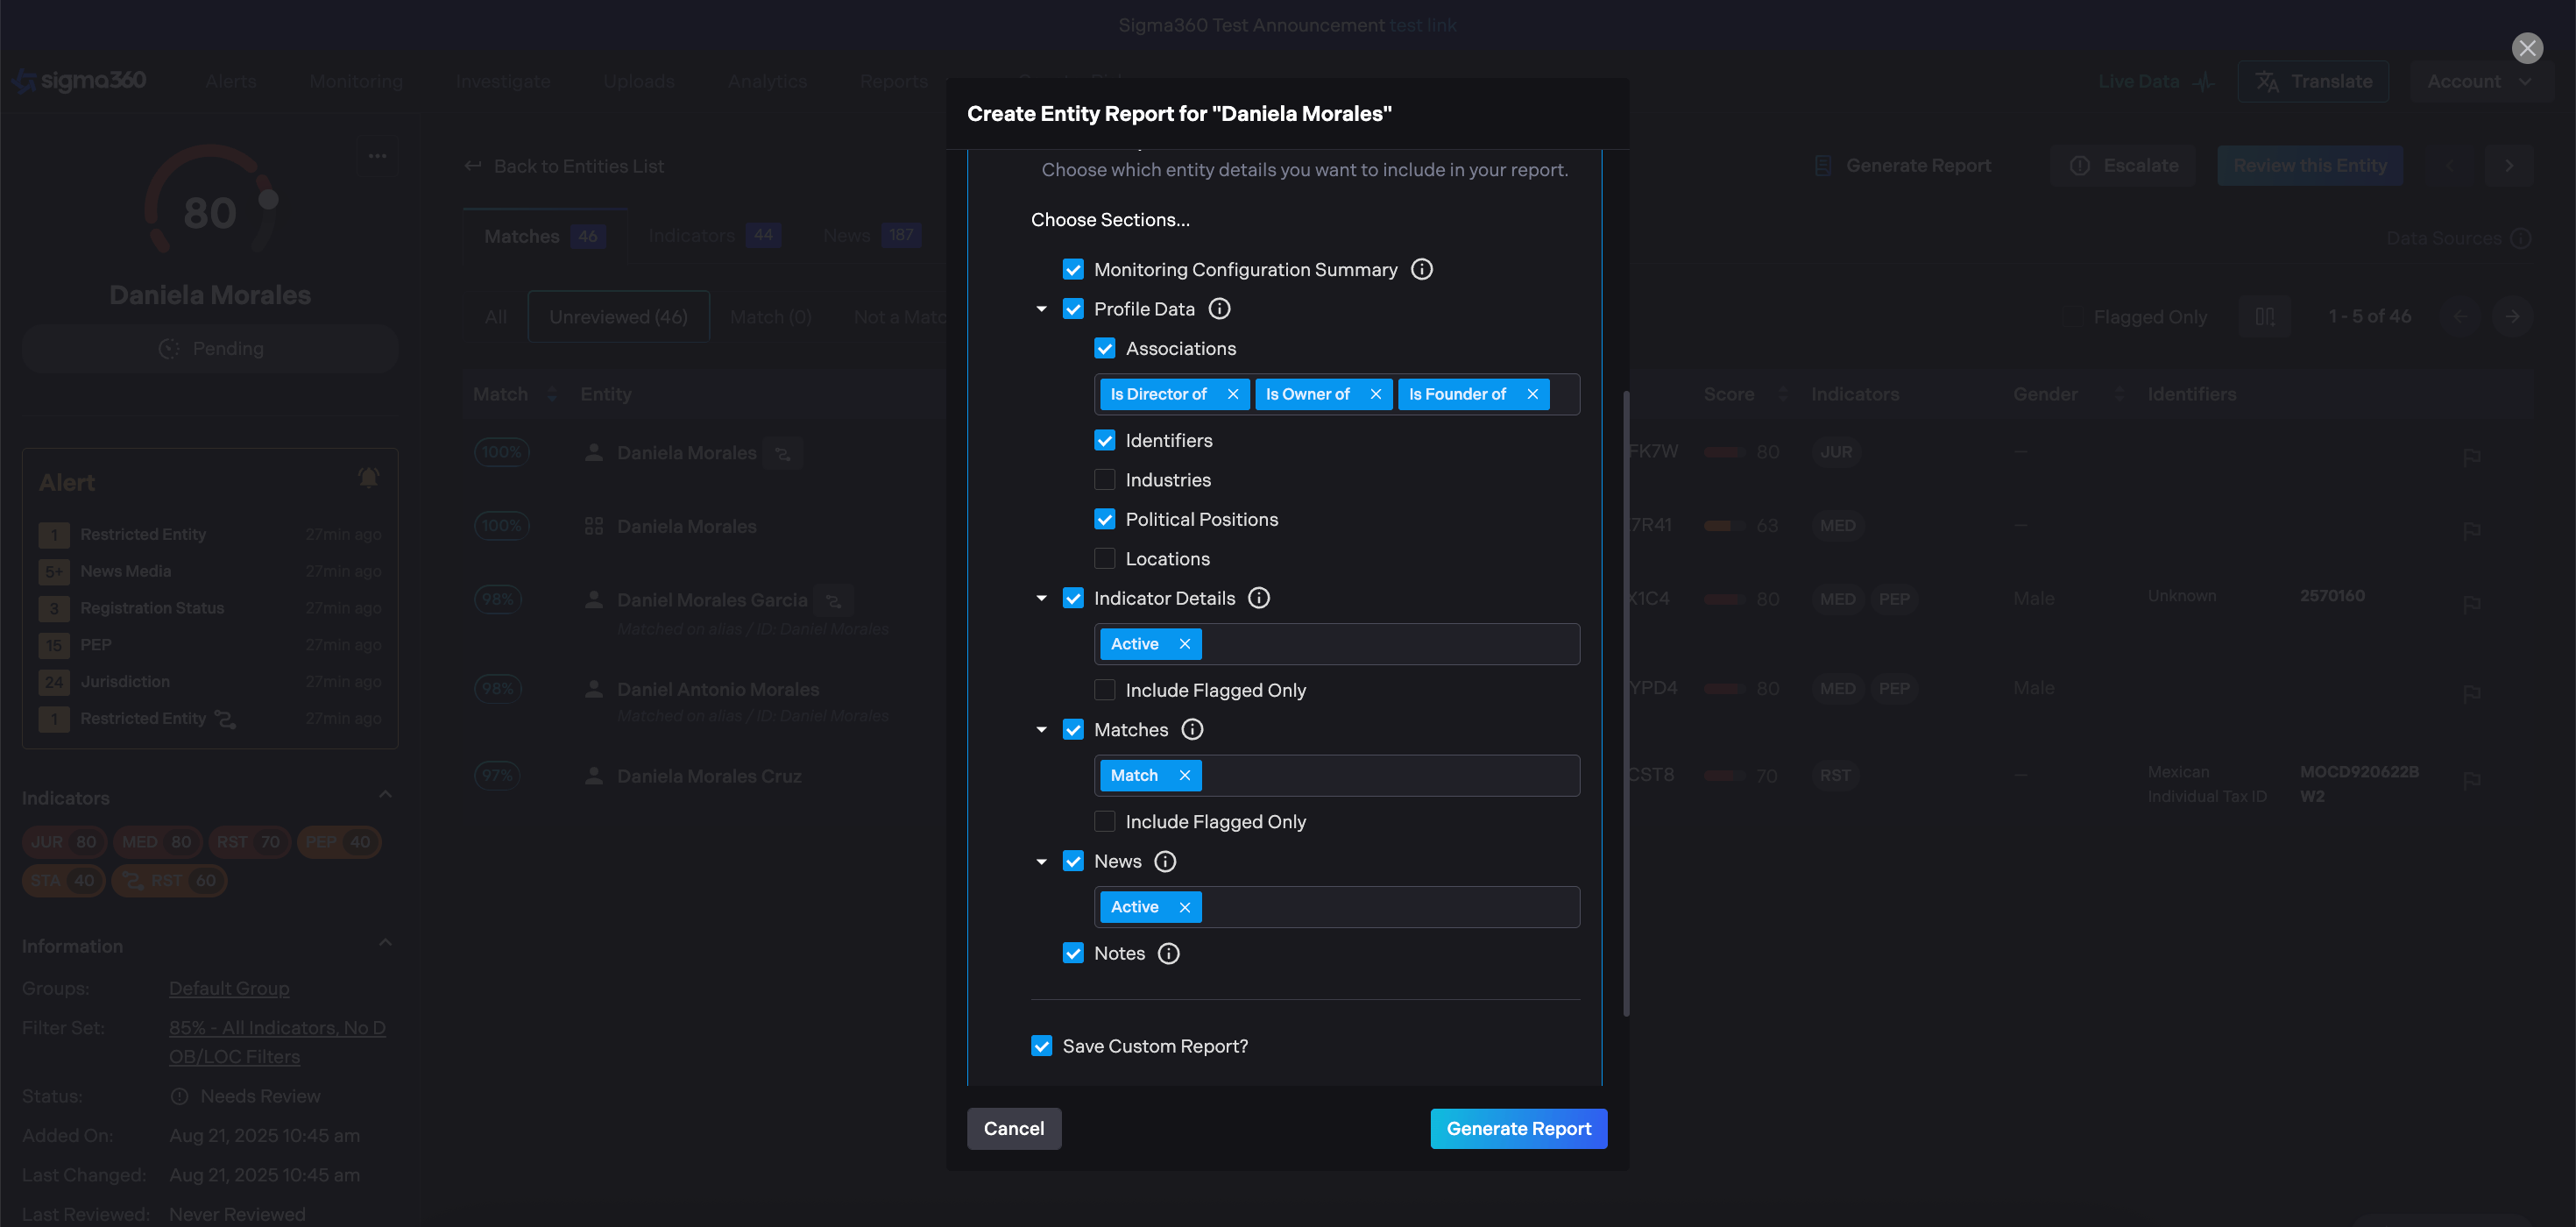
Task: Uncheck Save Custom Report option
Action: (x=1041, y=1046)
